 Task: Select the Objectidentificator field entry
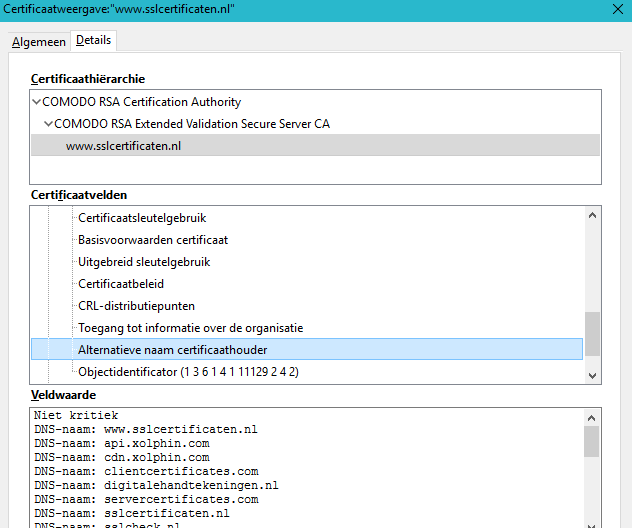pos(188,372)
